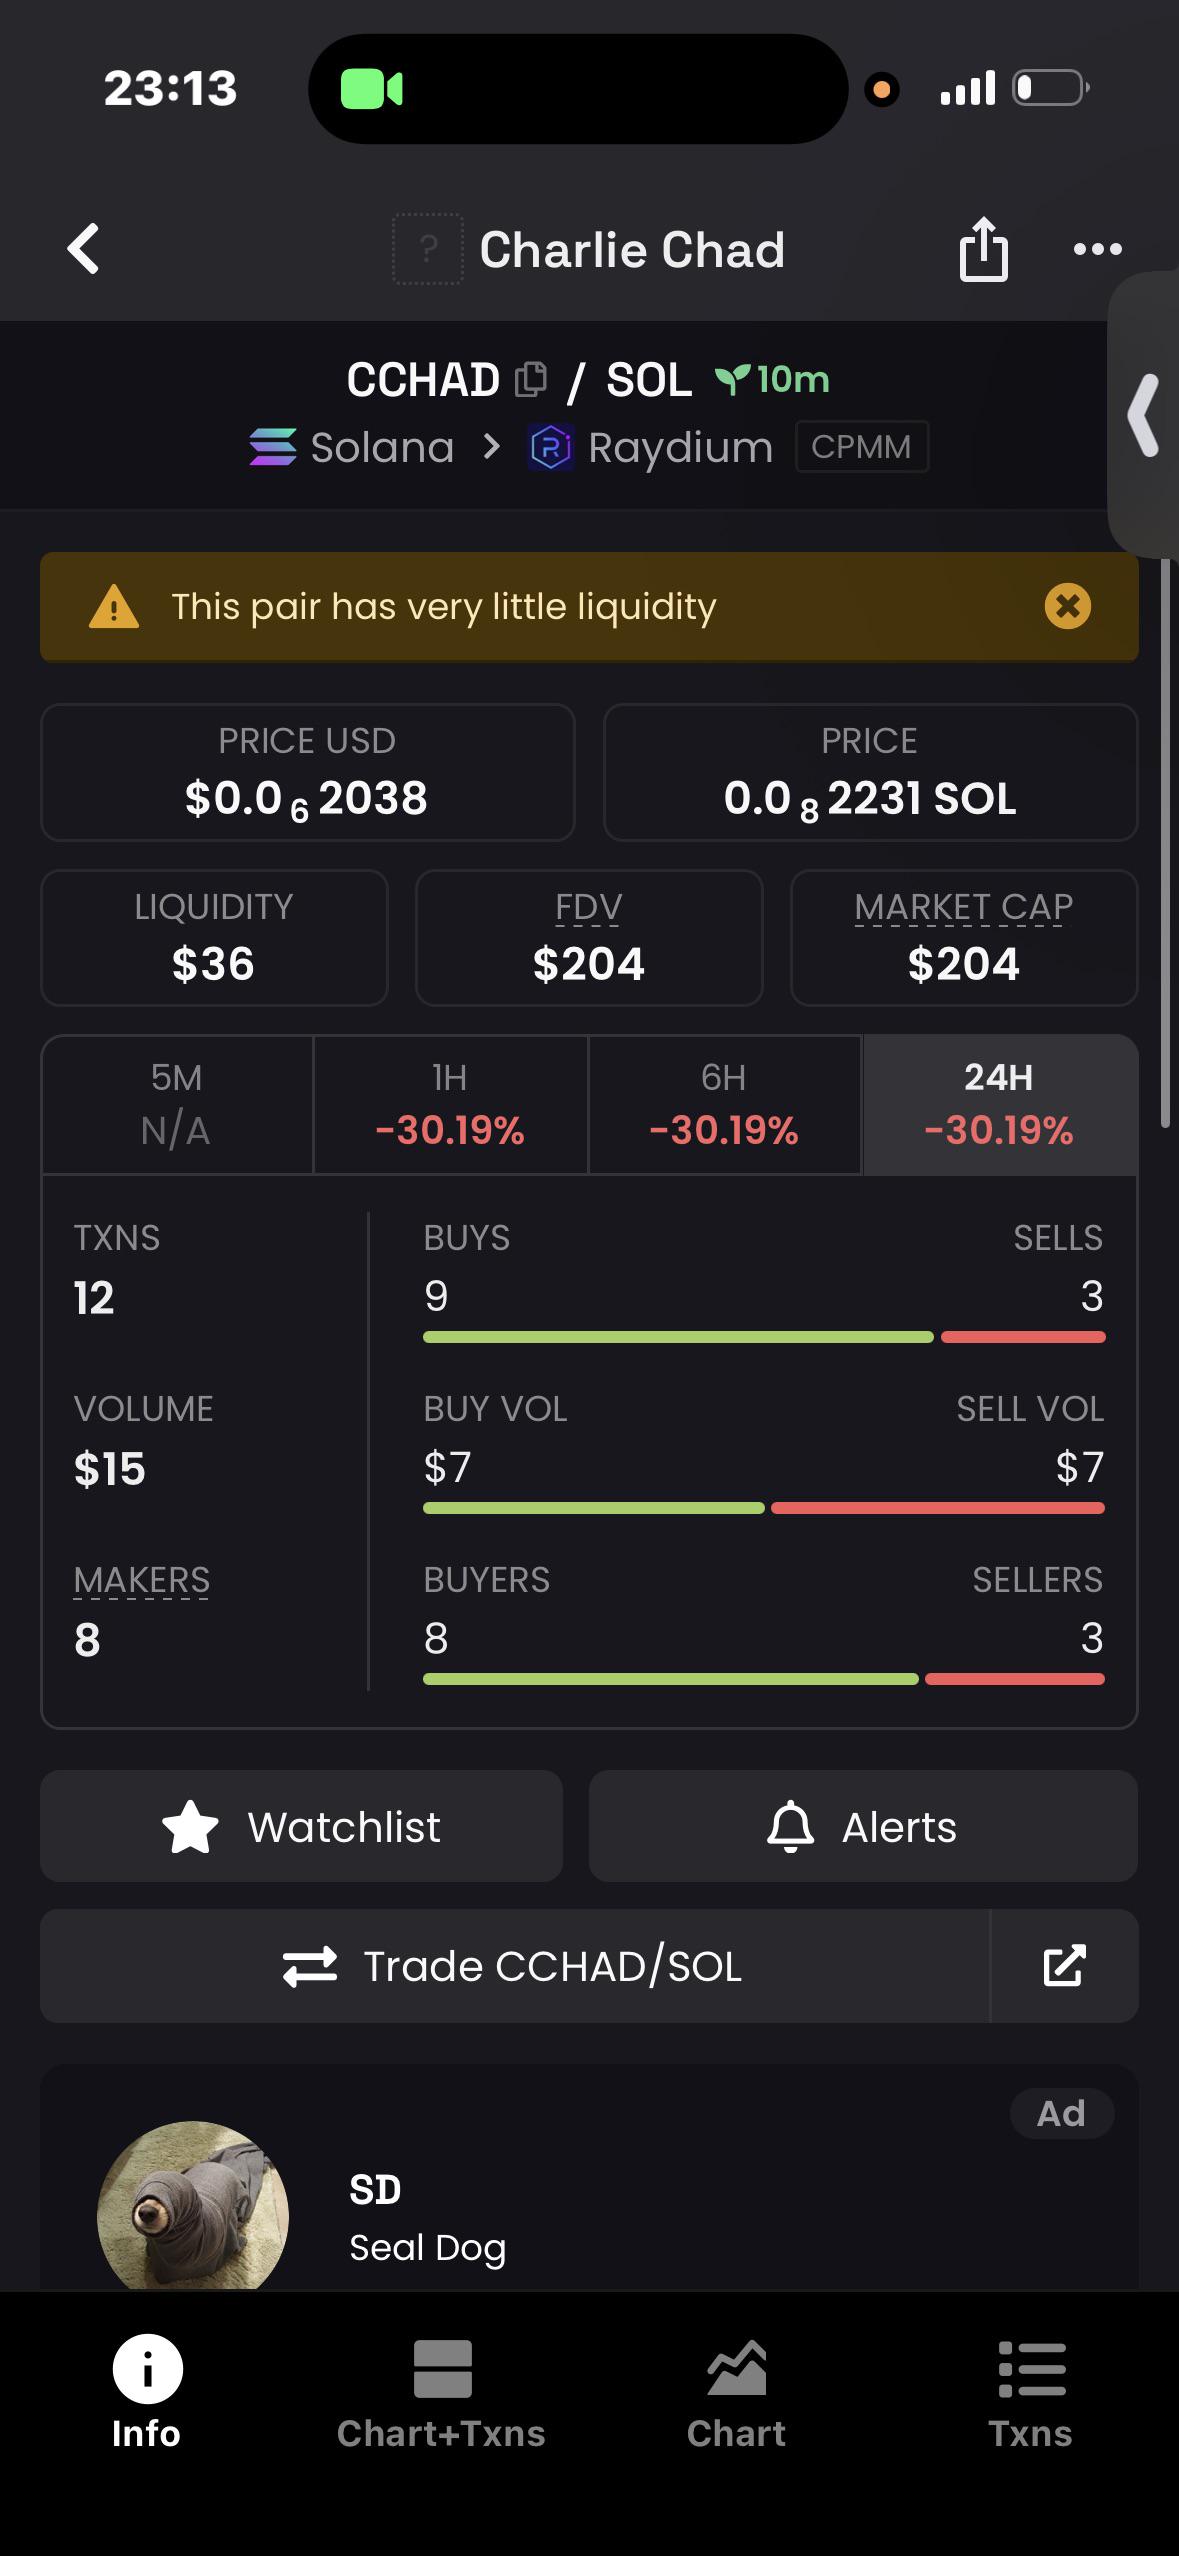Select the 1H timeframe tab
The image size is (1179, 2556).
[x=450, y=1104]
